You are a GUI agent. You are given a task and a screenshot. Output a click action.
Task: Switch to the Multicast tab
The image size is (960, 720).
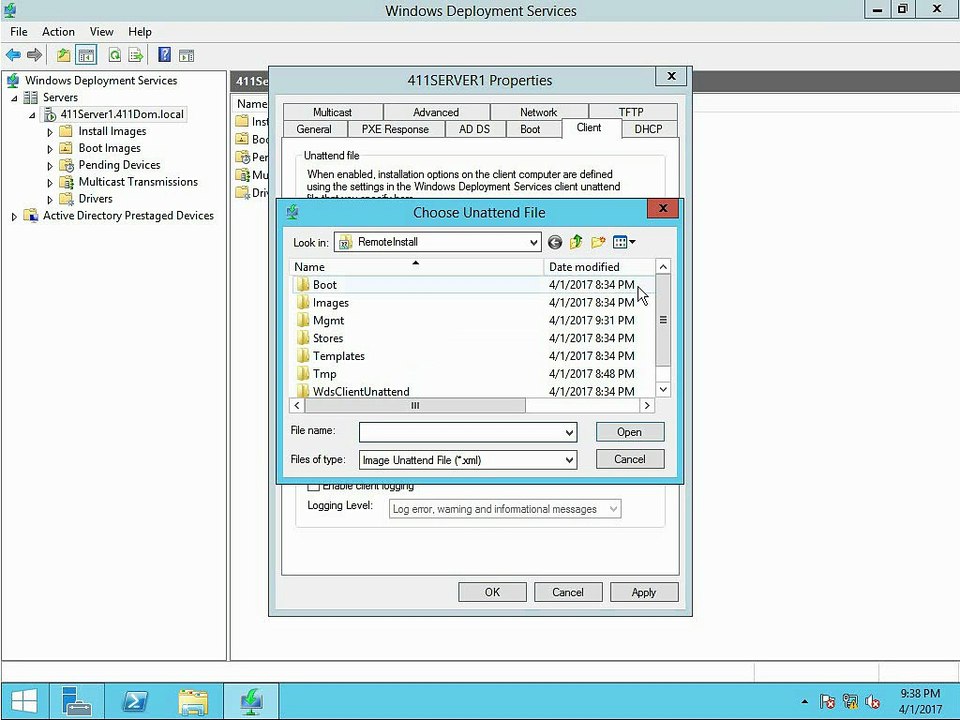(332, 112)
